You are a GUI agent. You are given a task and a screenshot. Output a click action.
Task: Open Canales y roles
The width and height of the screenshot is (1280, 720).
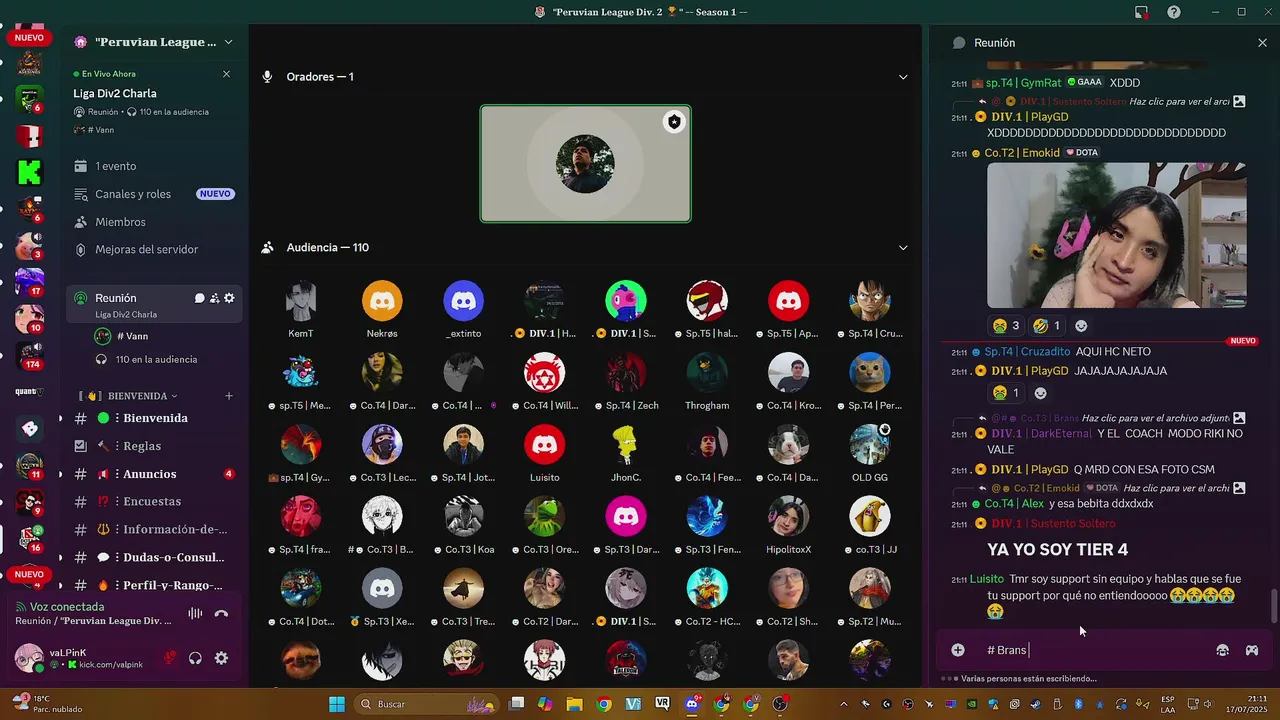pyautogui.click(x=153, y=194)
